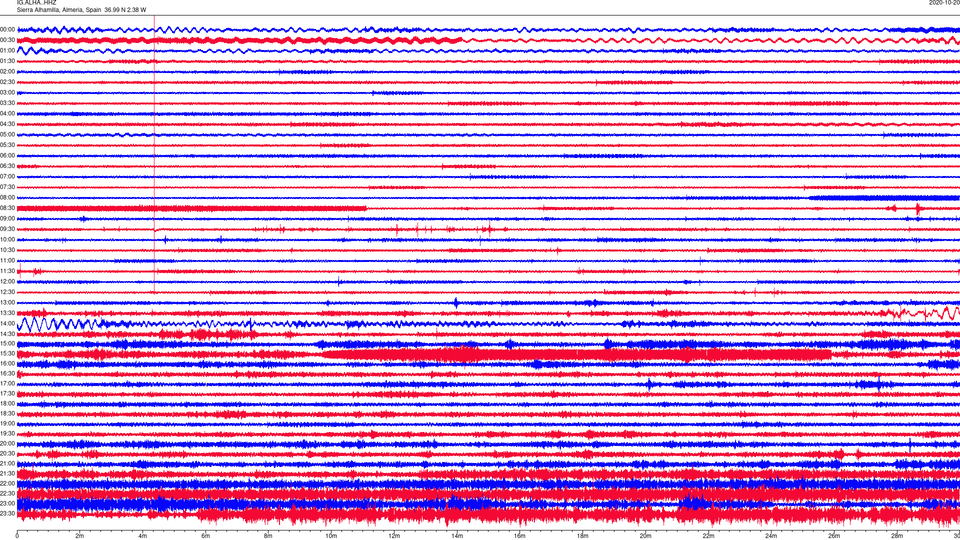The image size is (960, 540).
Task: Click the 24m tick label on time axis
Action: click(771, 536)
